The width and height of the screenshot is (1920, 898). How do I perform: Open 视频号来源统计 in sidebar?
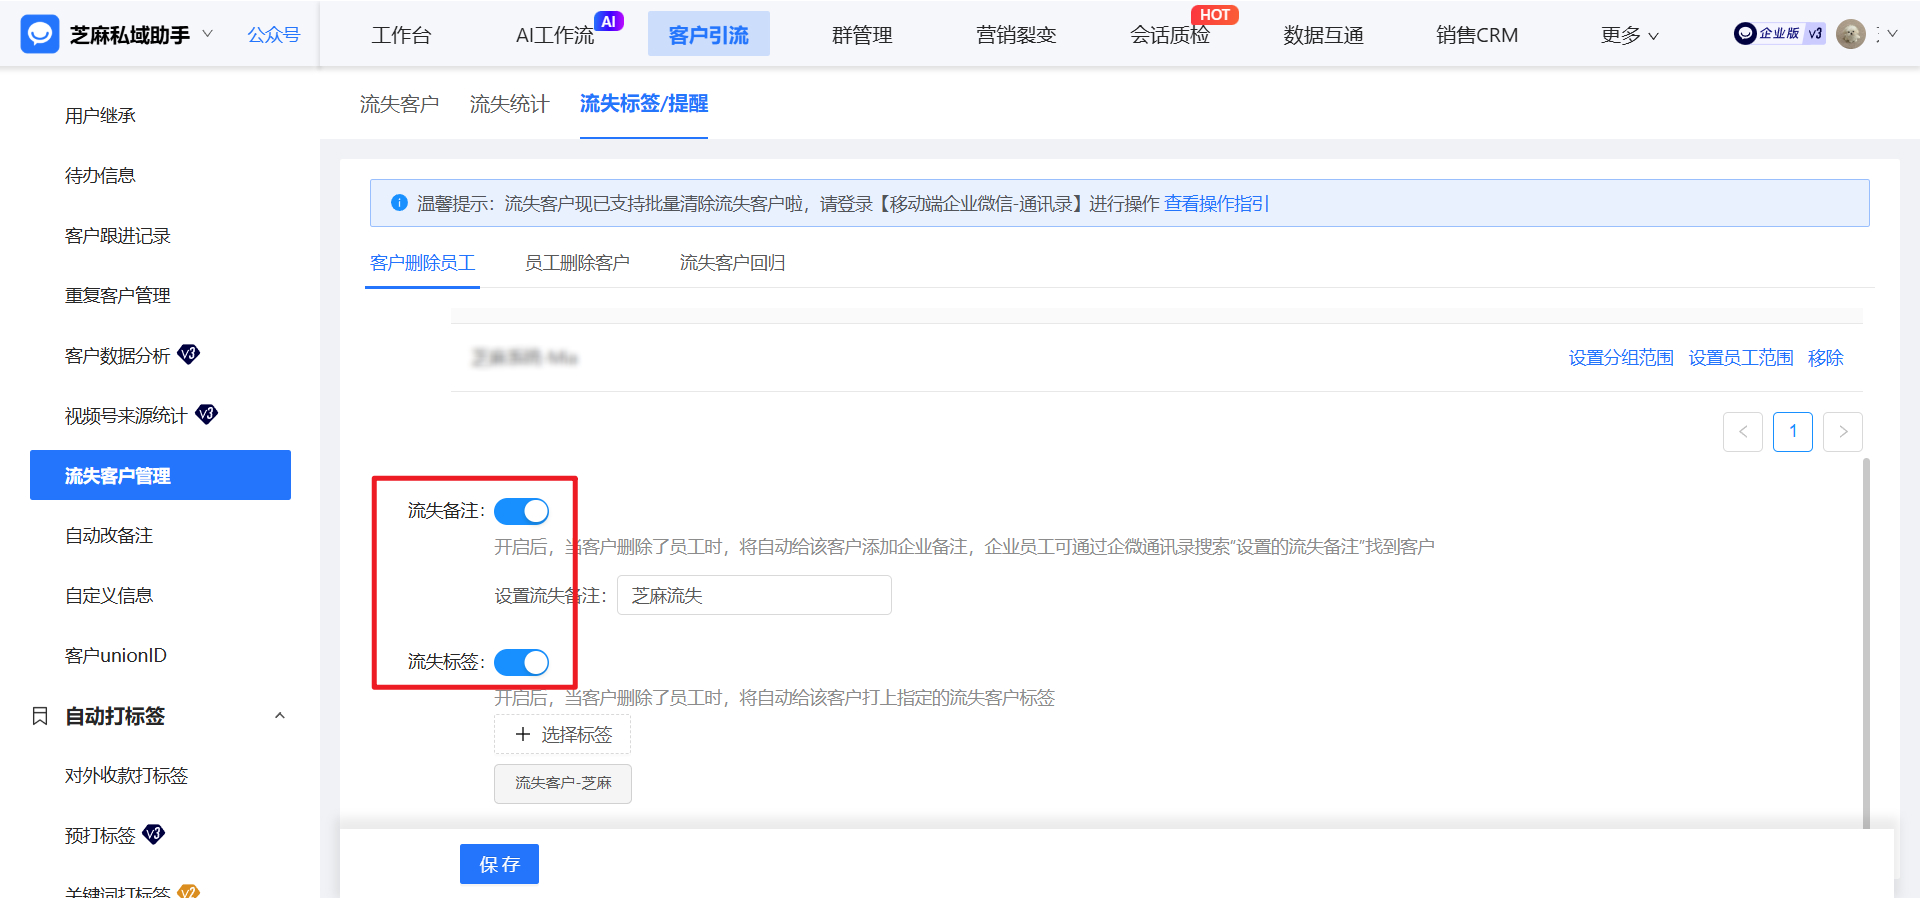pos(126,416)
